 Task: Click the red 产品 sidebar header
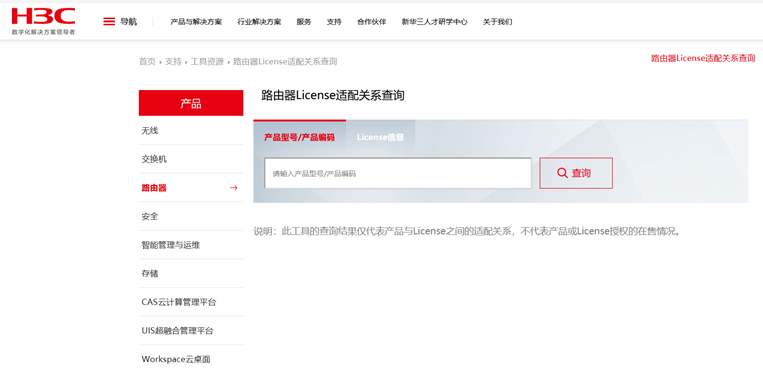point(191,103)
